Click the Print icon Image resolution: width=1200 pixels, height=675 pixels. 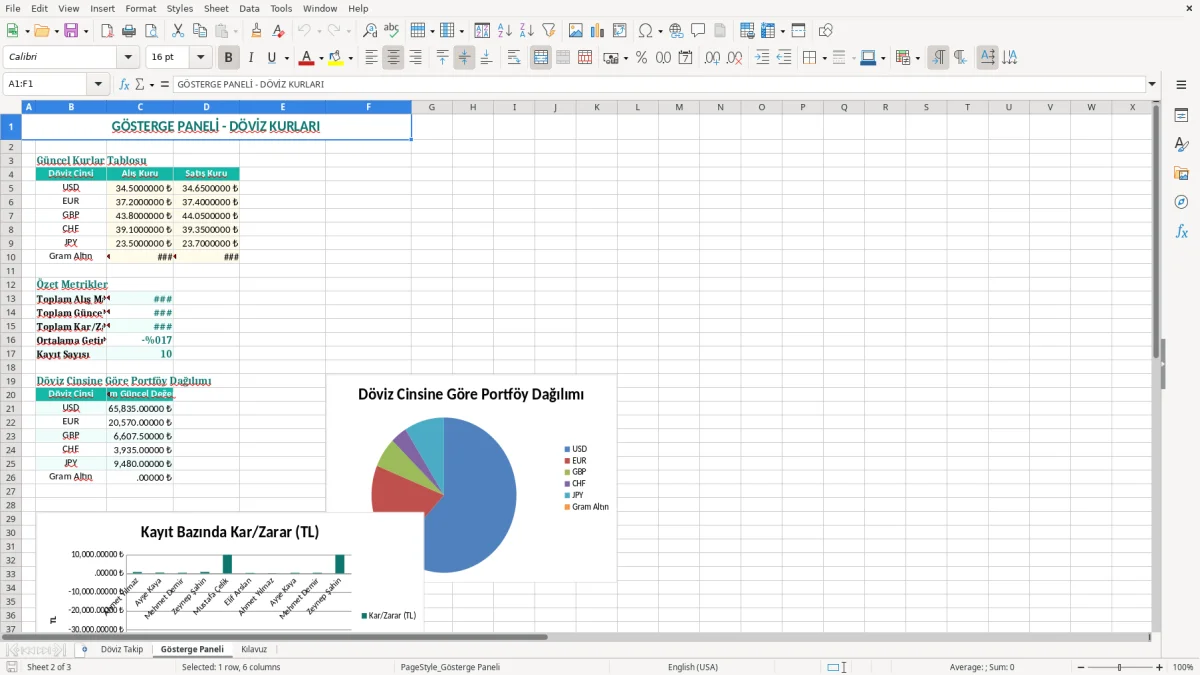coord(129,31)
